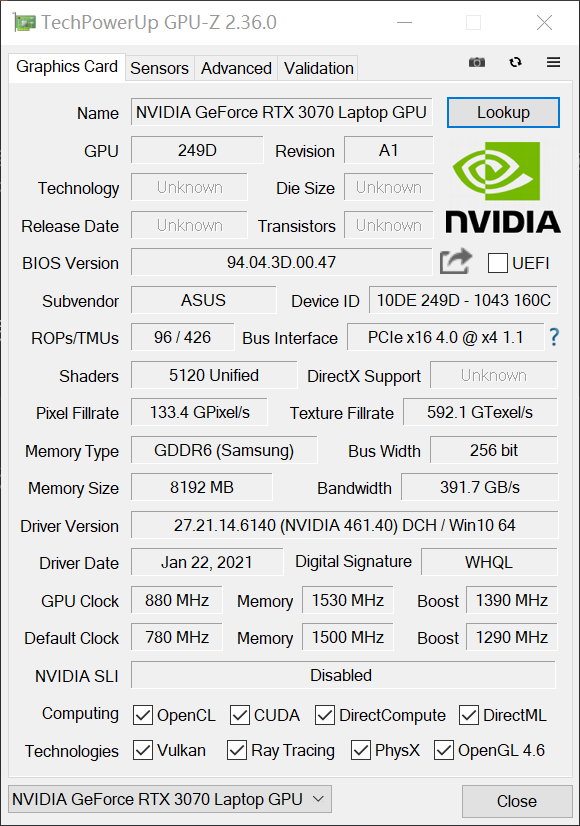Toggle the DirectML checkbox
This screenshot has height=826, width=580.
pos(469,715)
